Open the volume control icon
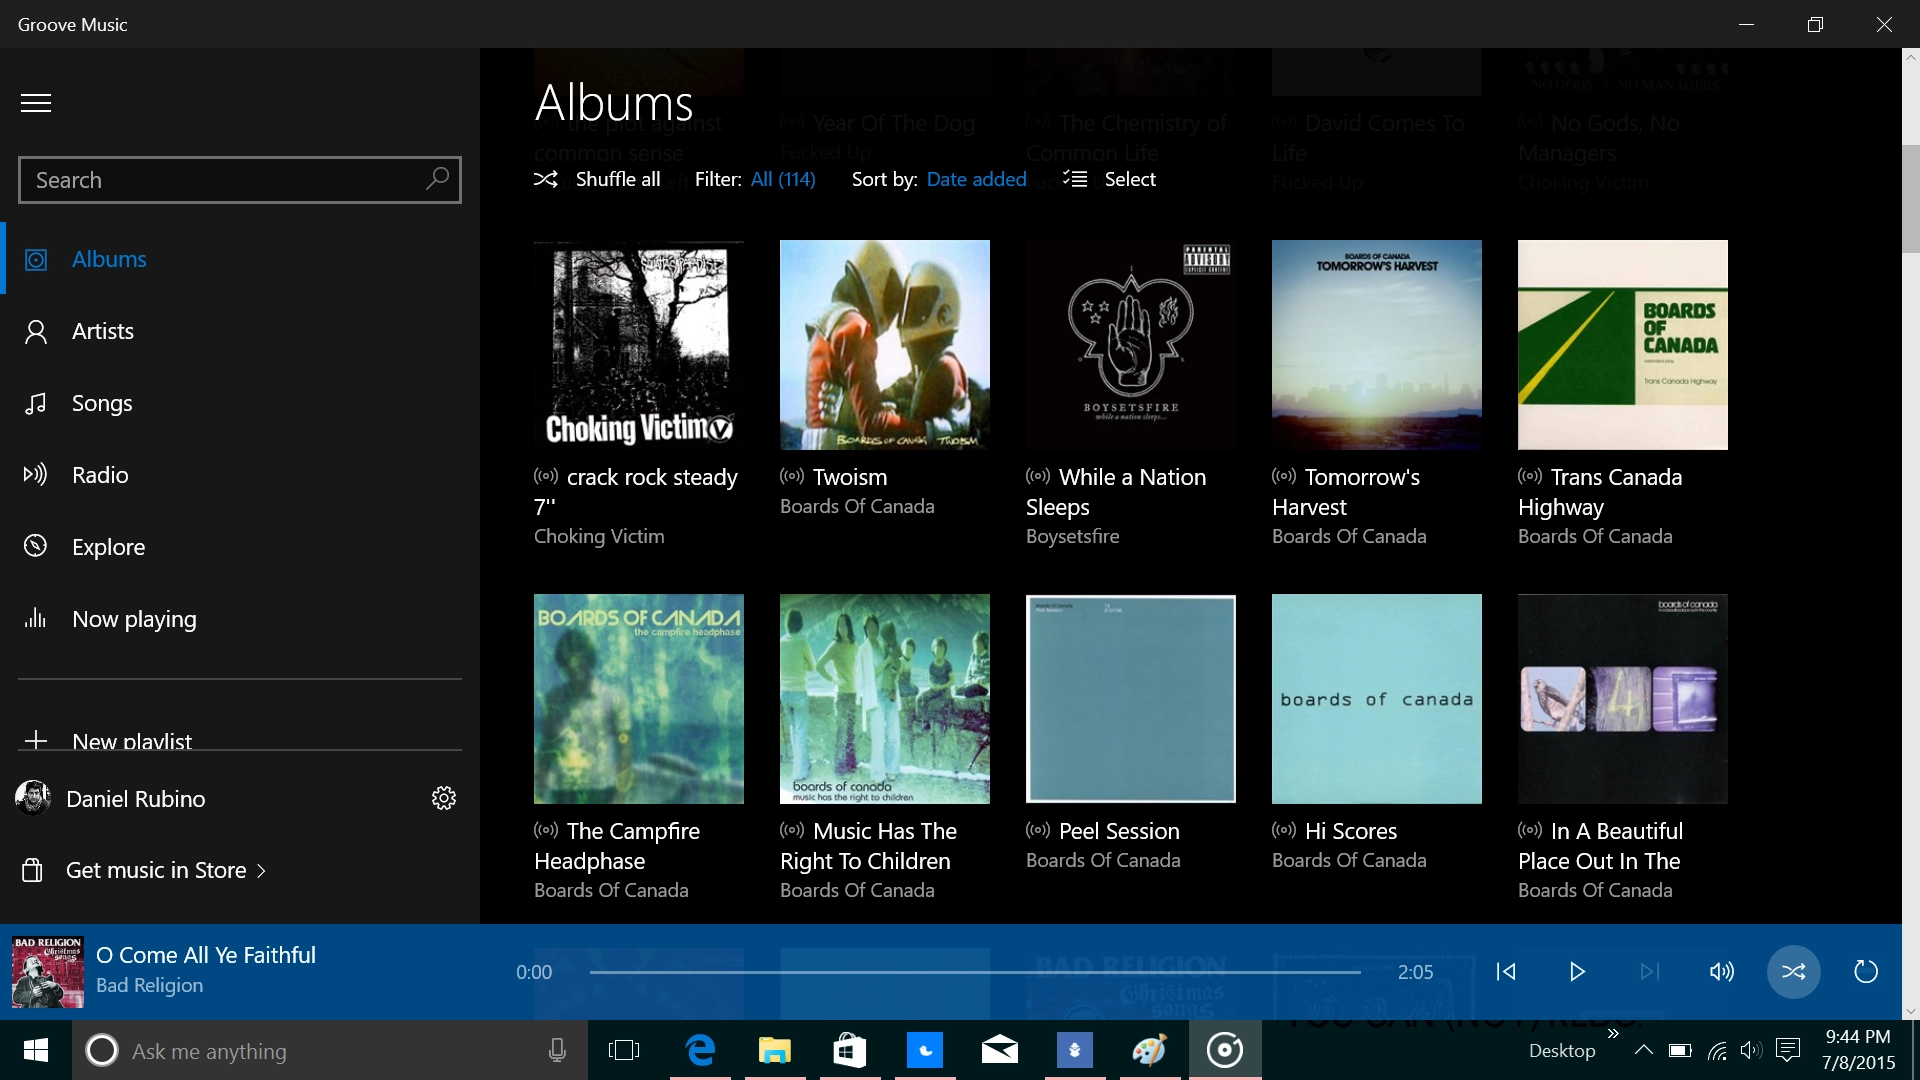The height and width of the screenshot is (1080, 1920). coord(1721,971)
